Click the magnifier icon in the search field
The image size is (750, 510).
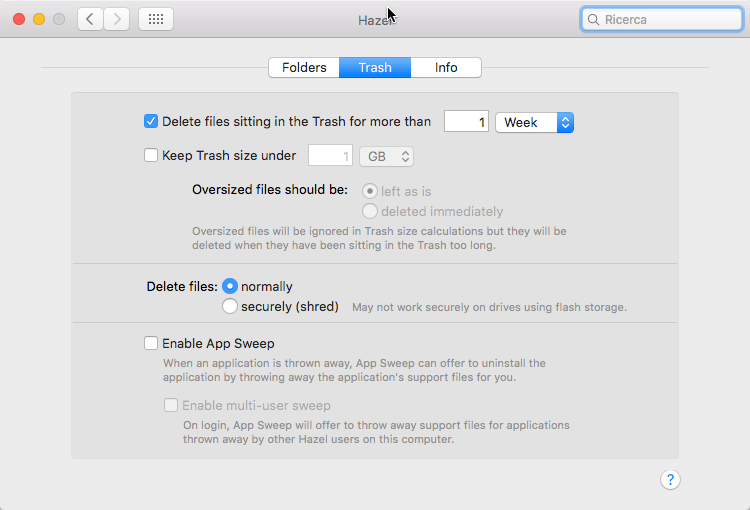click(x=593, y=20)
